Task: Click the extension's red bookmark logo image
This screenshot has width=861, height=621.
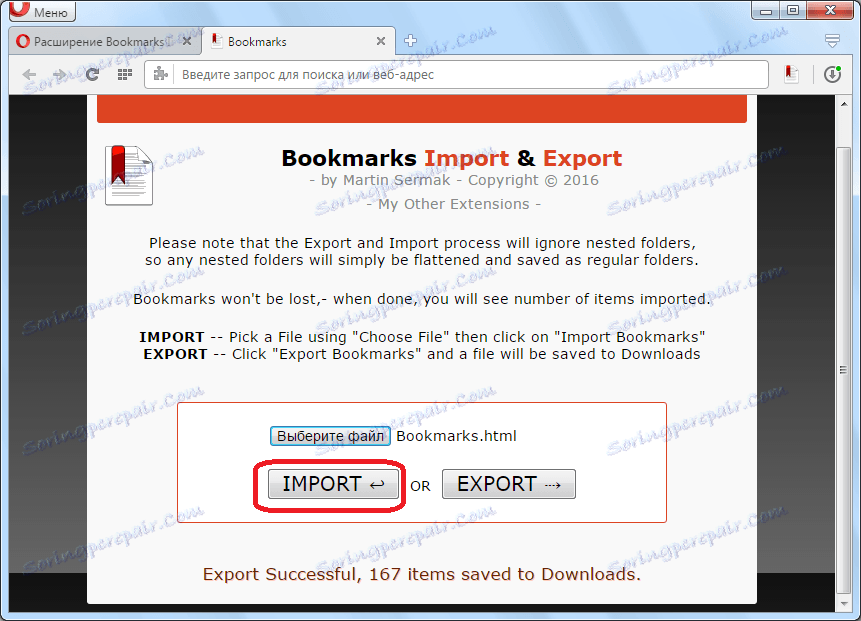Action: [128, 175]
